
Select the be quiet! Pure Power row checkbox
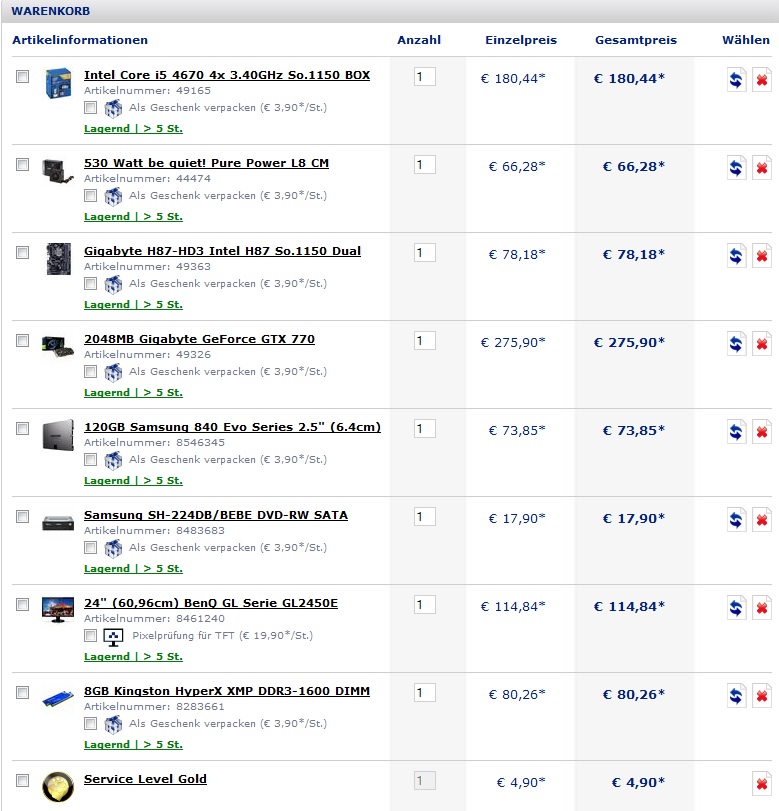point(22,164)
